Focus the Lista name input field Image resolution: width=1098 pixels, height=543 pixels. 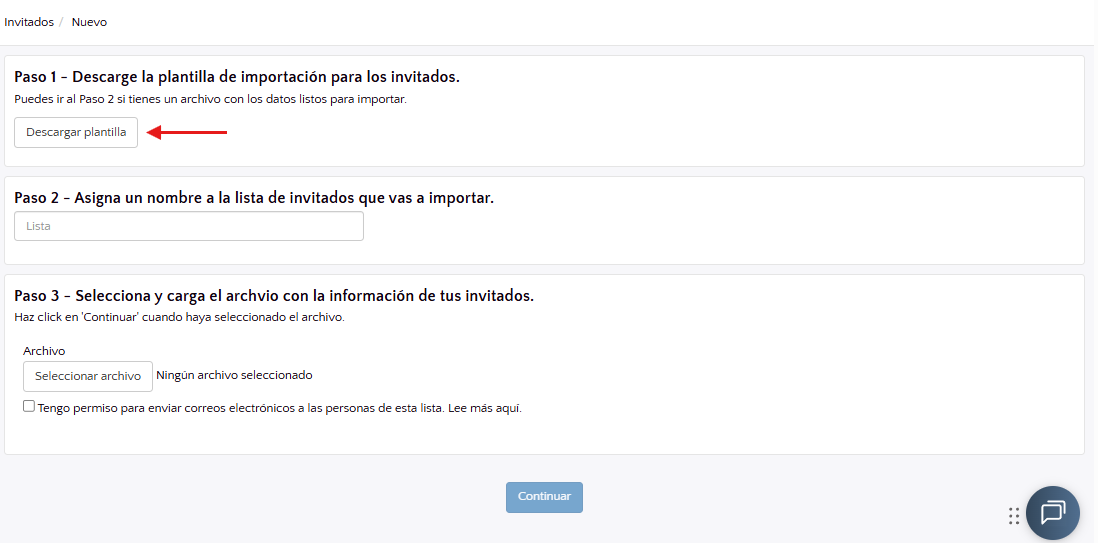189,226
